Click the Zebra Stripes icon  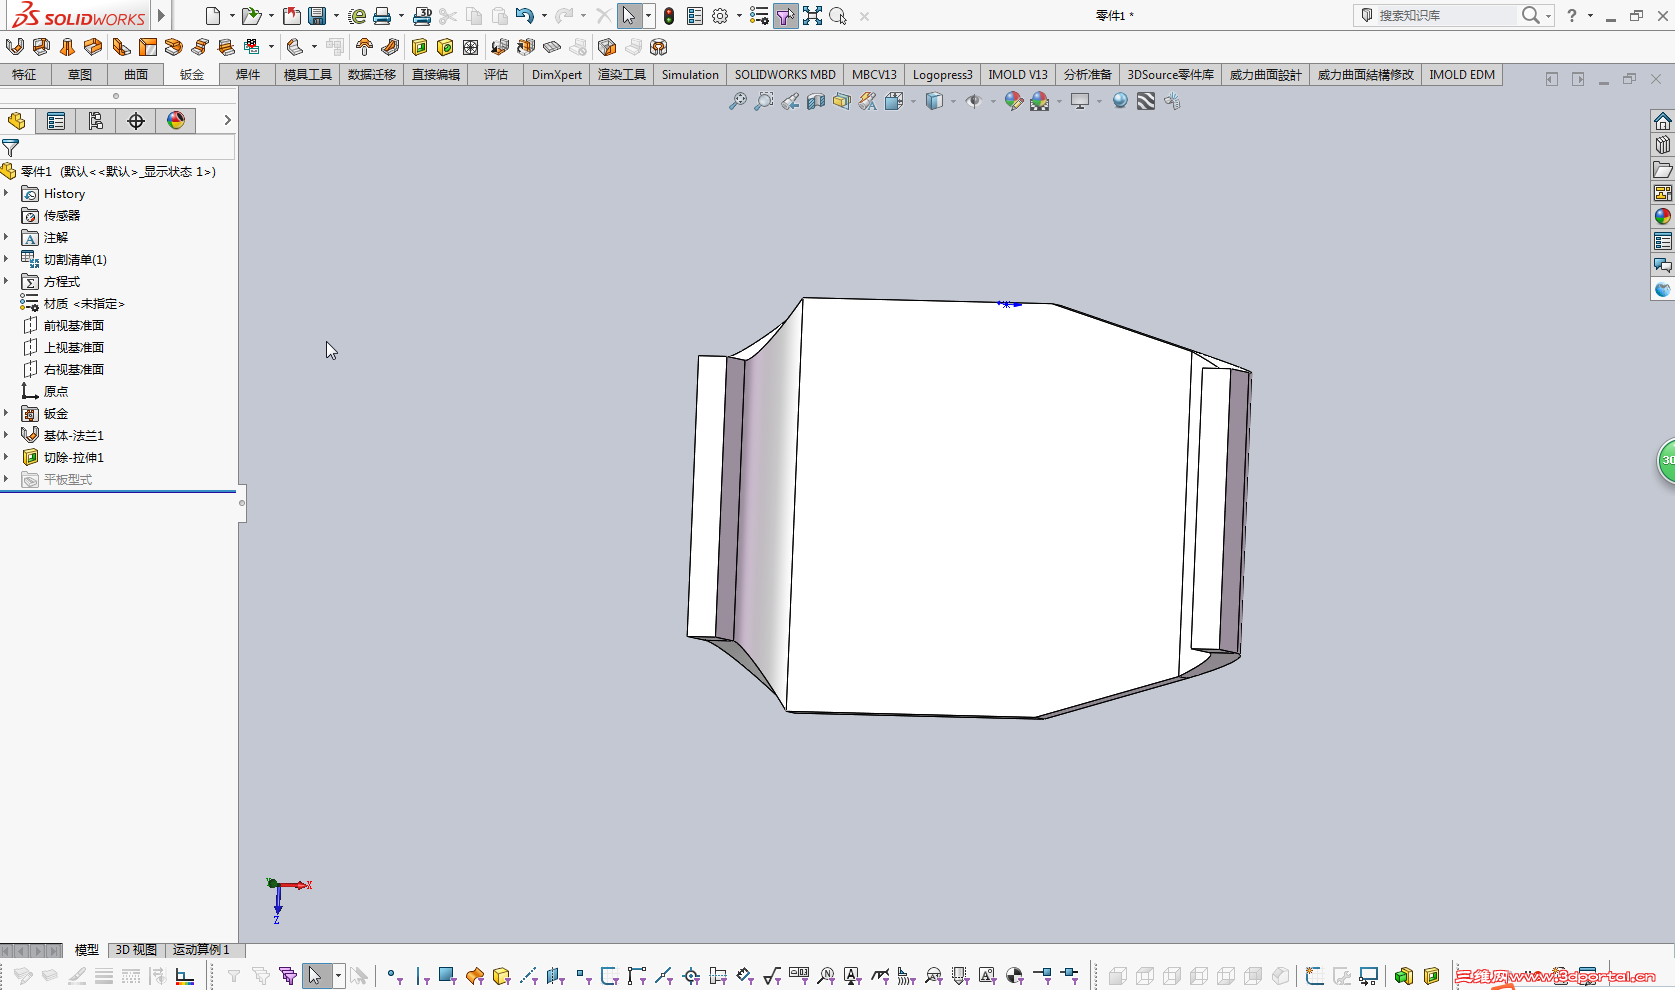1146,101
